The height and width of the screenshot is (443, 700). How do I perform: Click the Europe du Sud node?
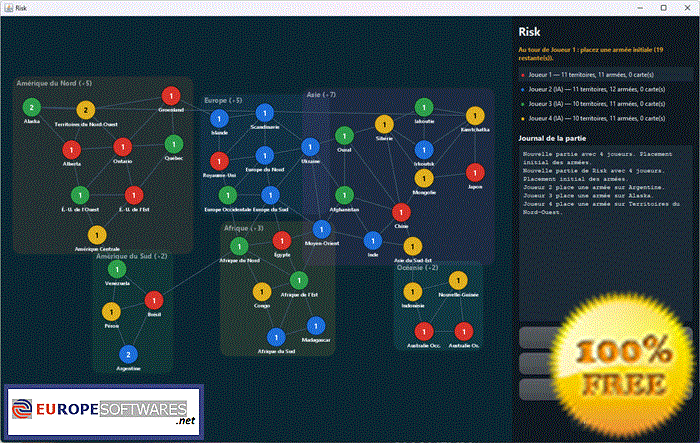coord(271,195)
